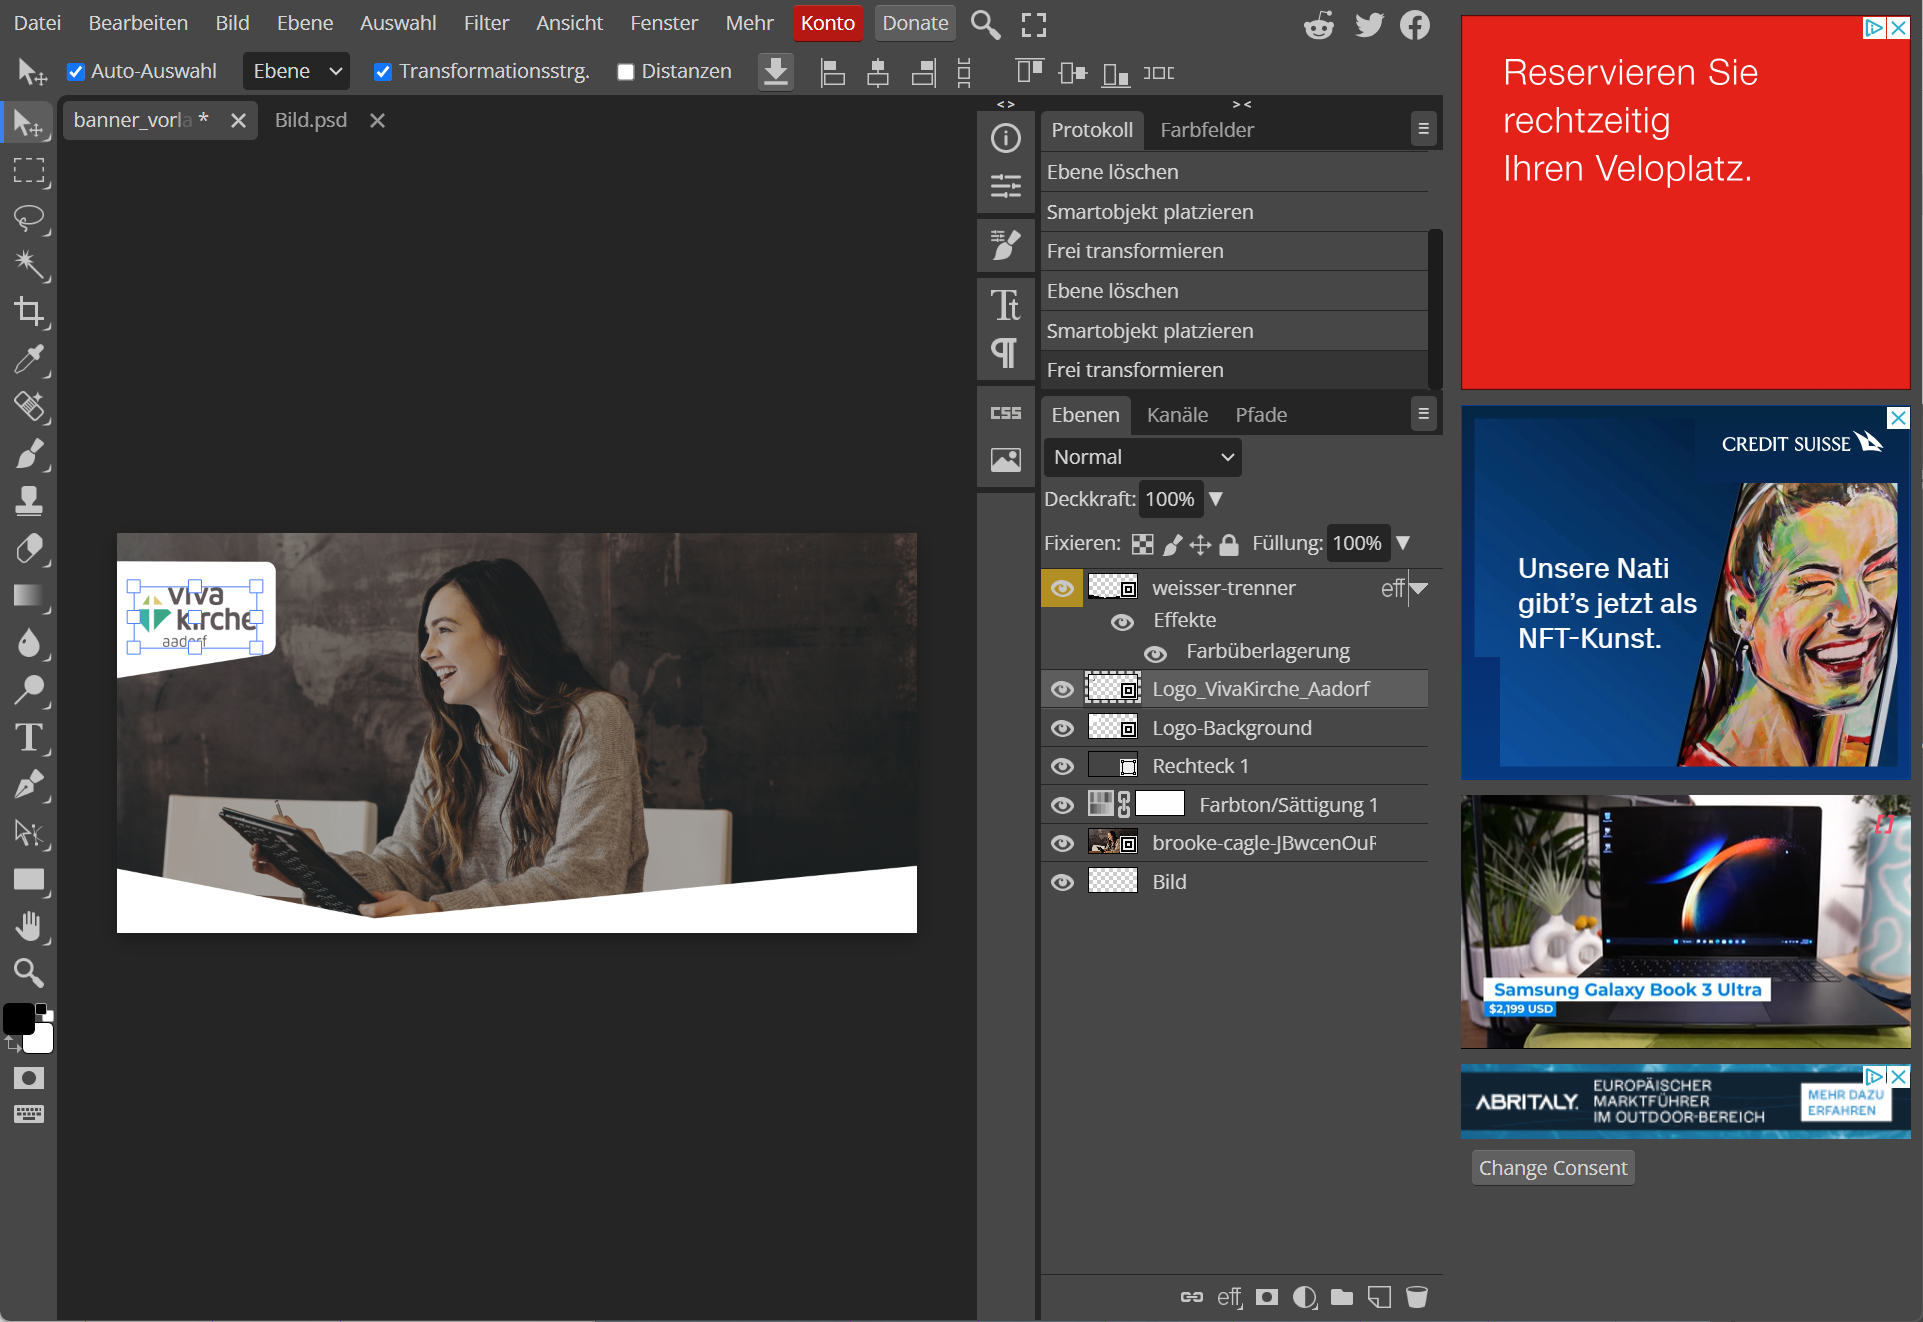The height and width of the screenshot is (1322, 1923).
Task: Click the Konto button
Action: (827, 23)
